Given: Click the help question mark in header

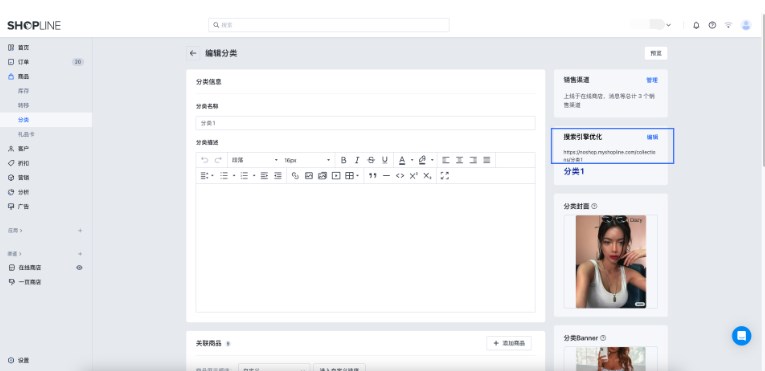Looking at the screenshot, I should (x=712, y=25).
